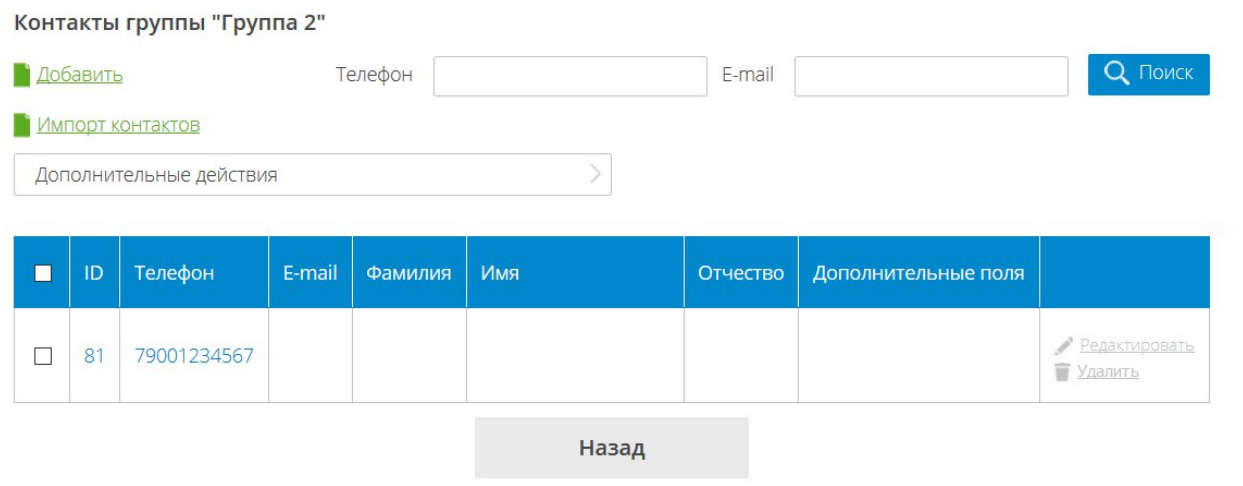Image resolution: width=1243 pixels, height=486 pixels.
Task: Click the green document icon beside Добавить
Action: [22, 75]
